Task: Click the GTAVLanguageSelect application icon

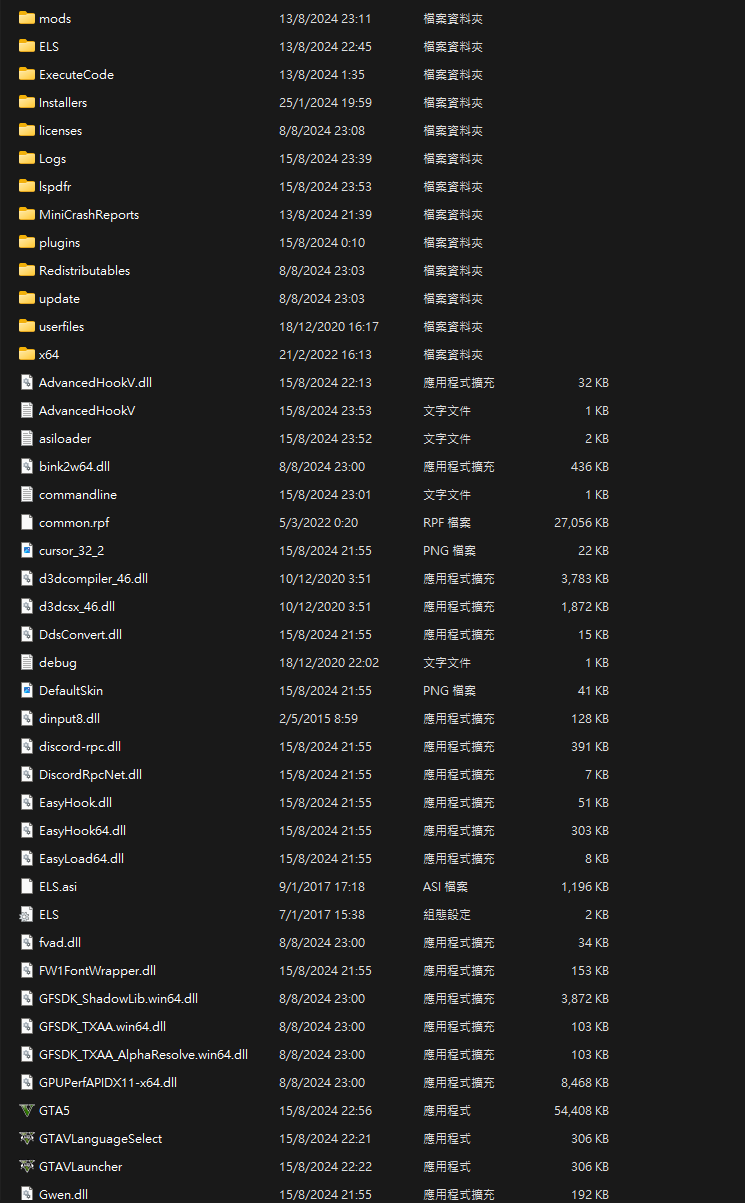Action: click(x=27, y=1138)
